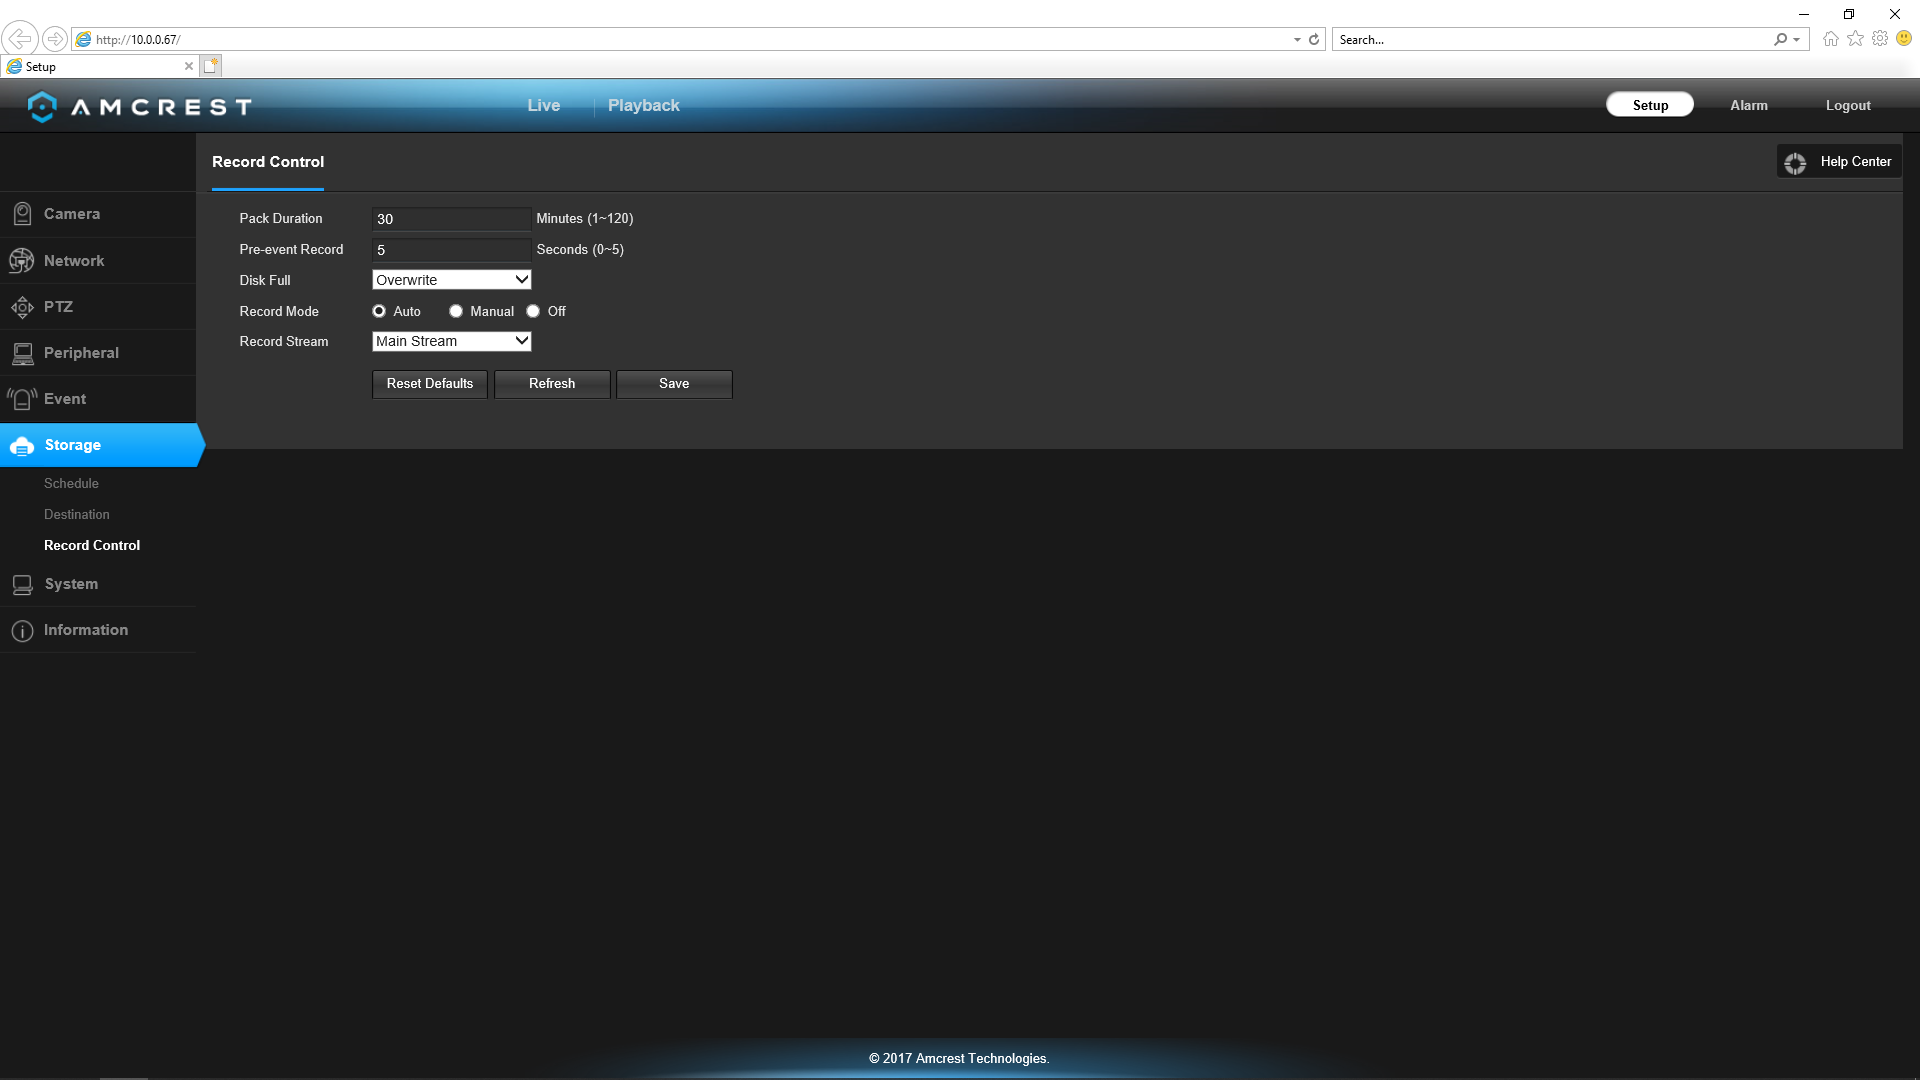Click the Event alarm bell icon
The height and width of the screenshot is (1080, 1920).
pos(22,399)
